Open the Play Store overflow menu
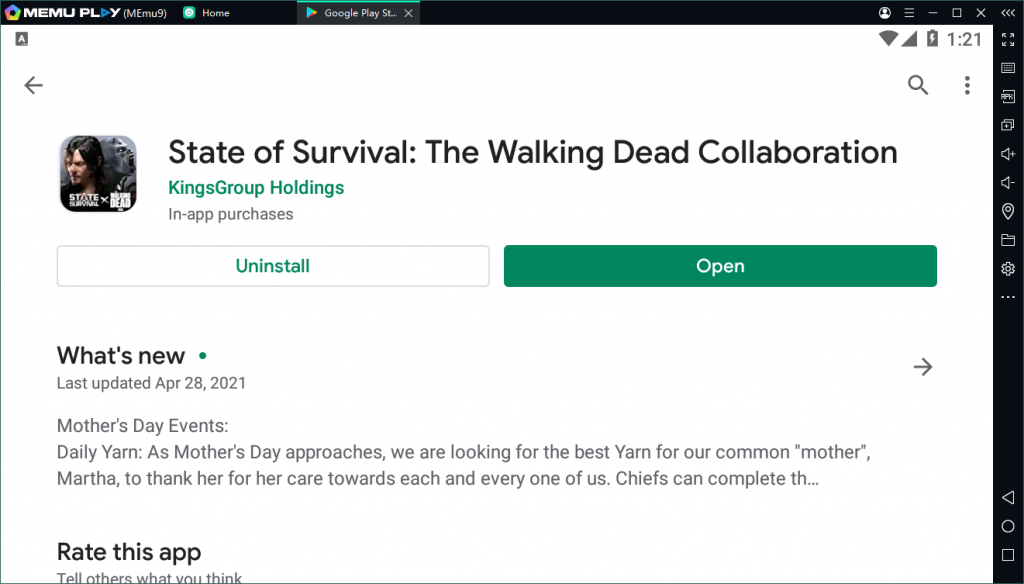Viewport: 1024px width, 584px height. (967, 85)
